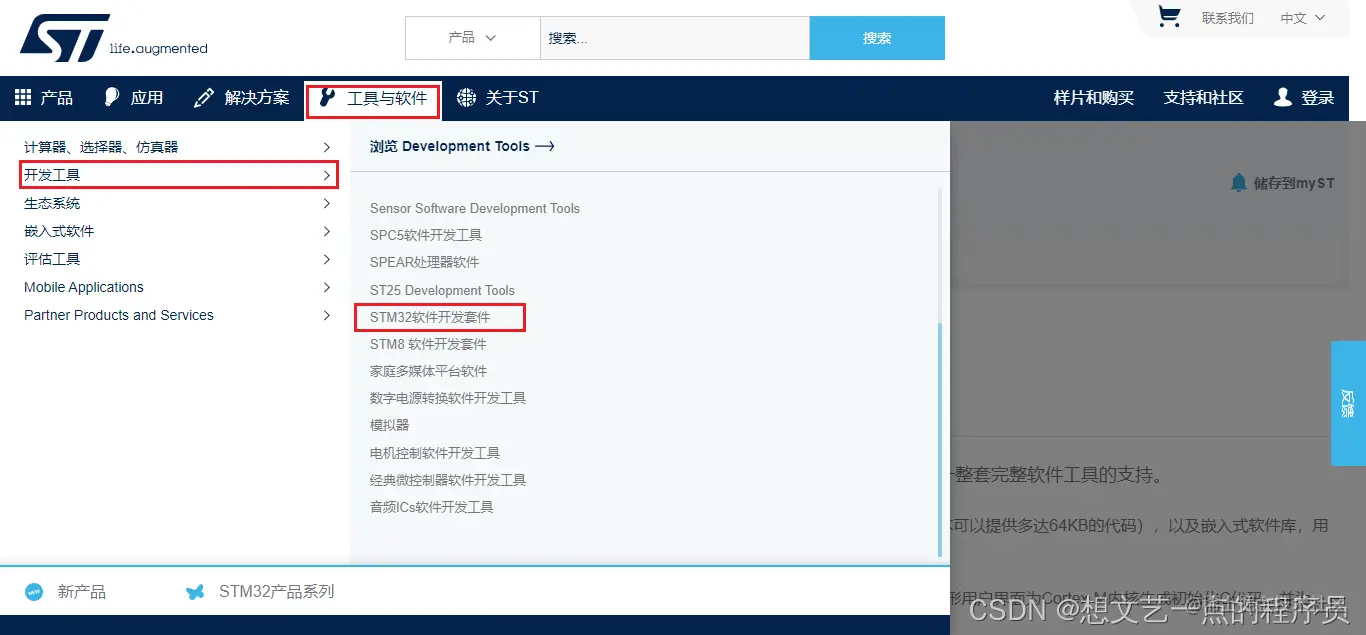Click the person icon next to 登录

point(1283,97)
